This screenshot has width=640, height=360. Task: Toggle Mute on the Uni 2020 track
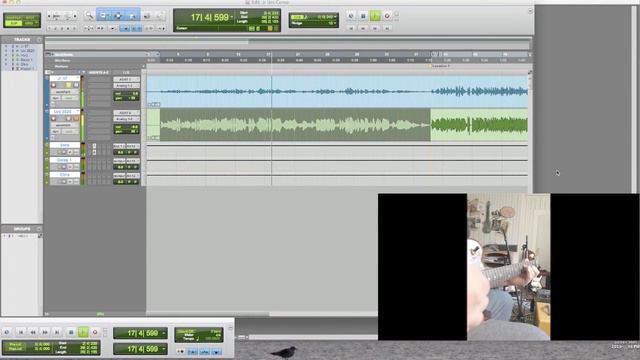[x=76, y=118]
